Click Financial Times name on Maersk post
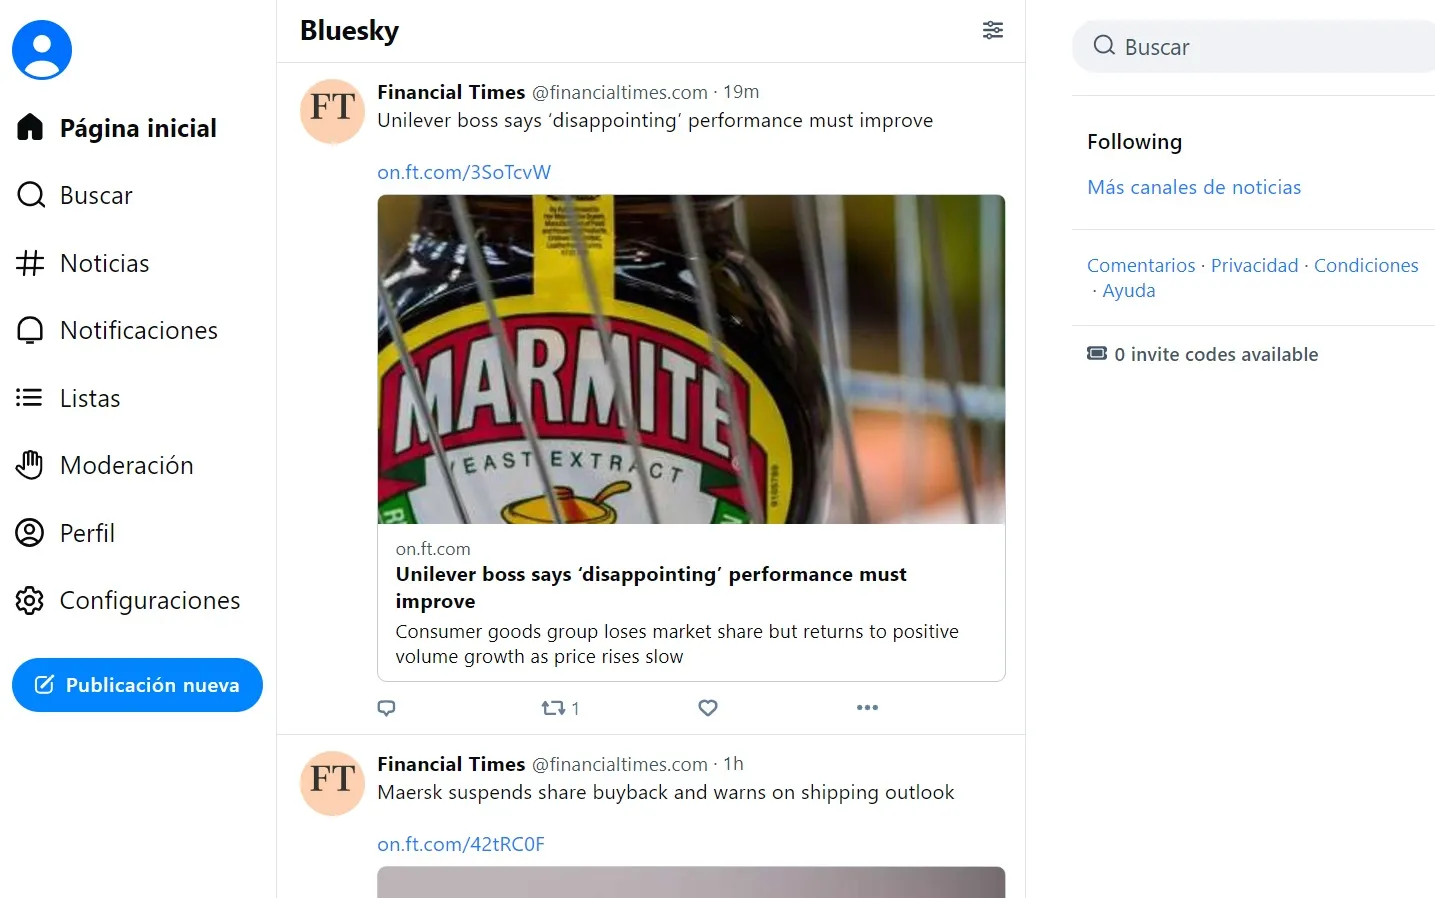Image resolution: width=1435 pixels, height=898 pixels. 451,764
